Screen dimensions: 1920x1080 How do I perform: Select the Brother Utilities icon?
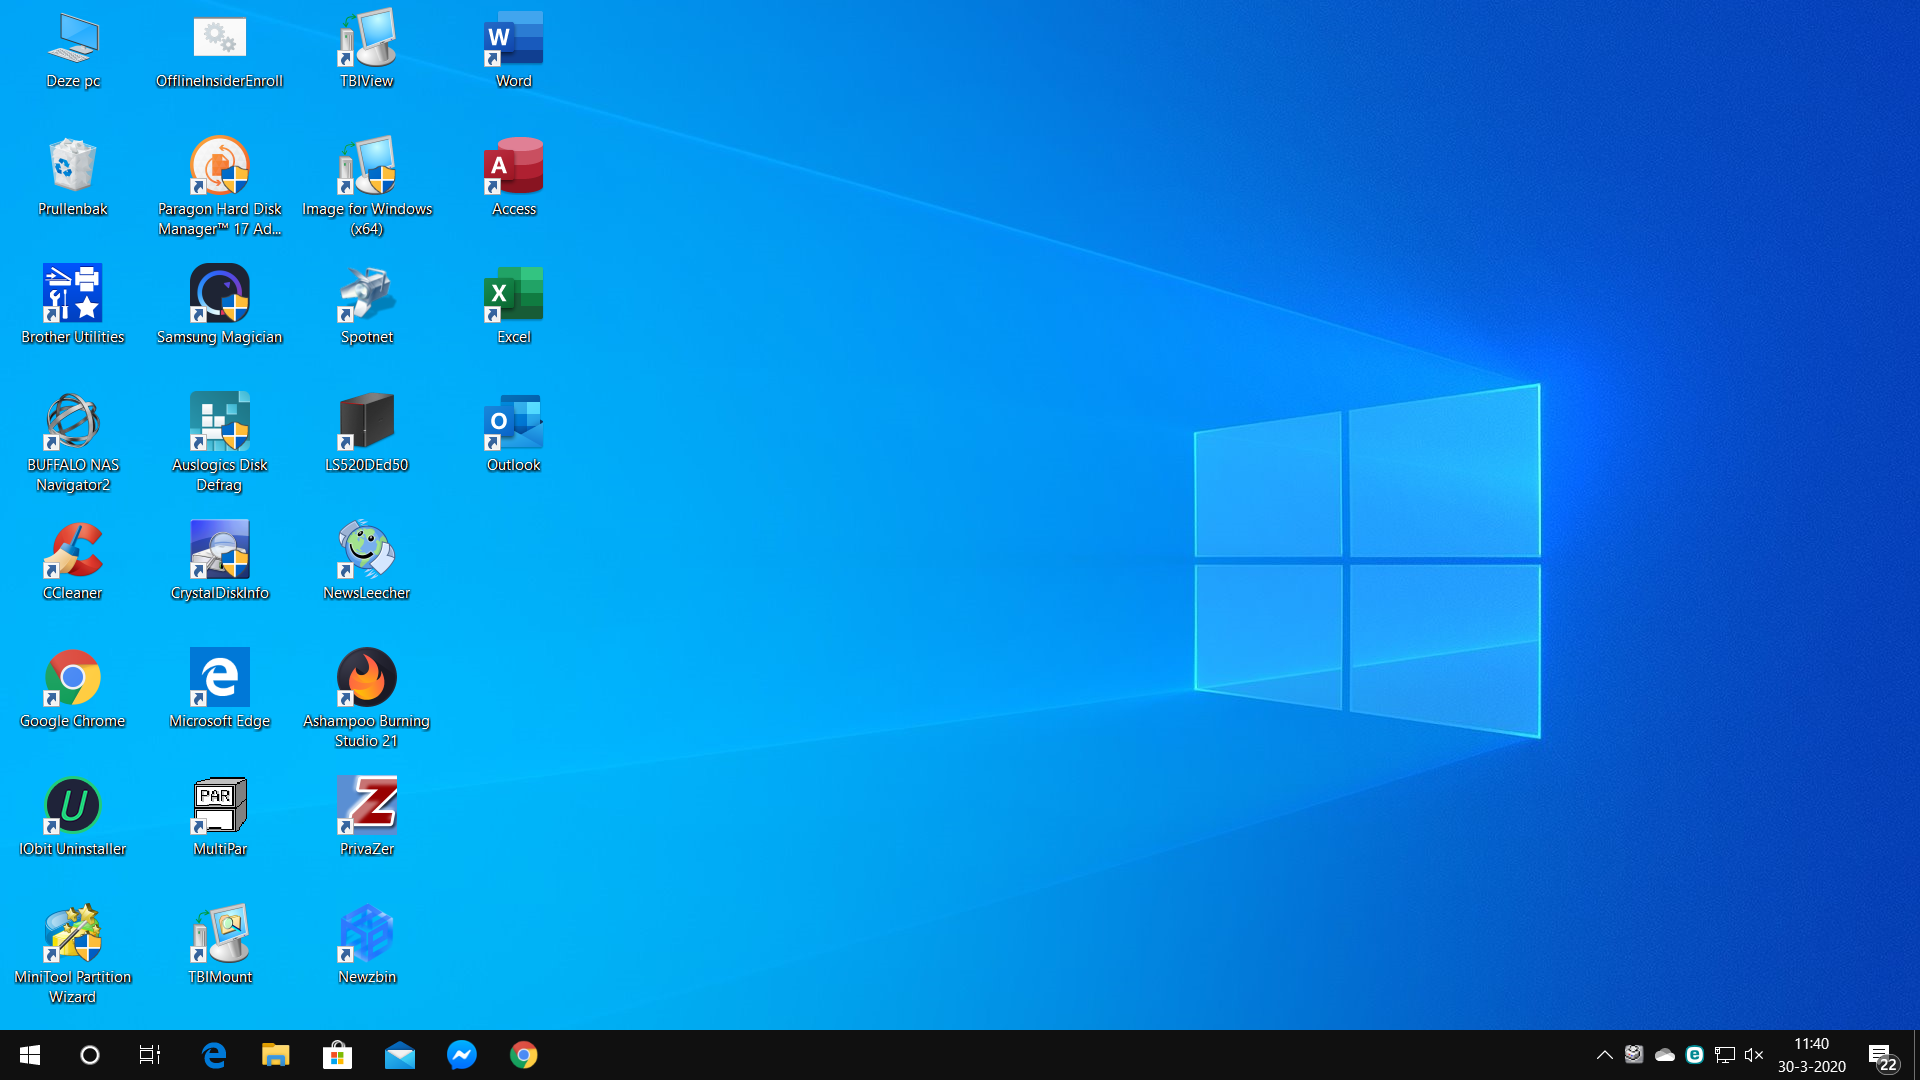(x=73, y=306)
